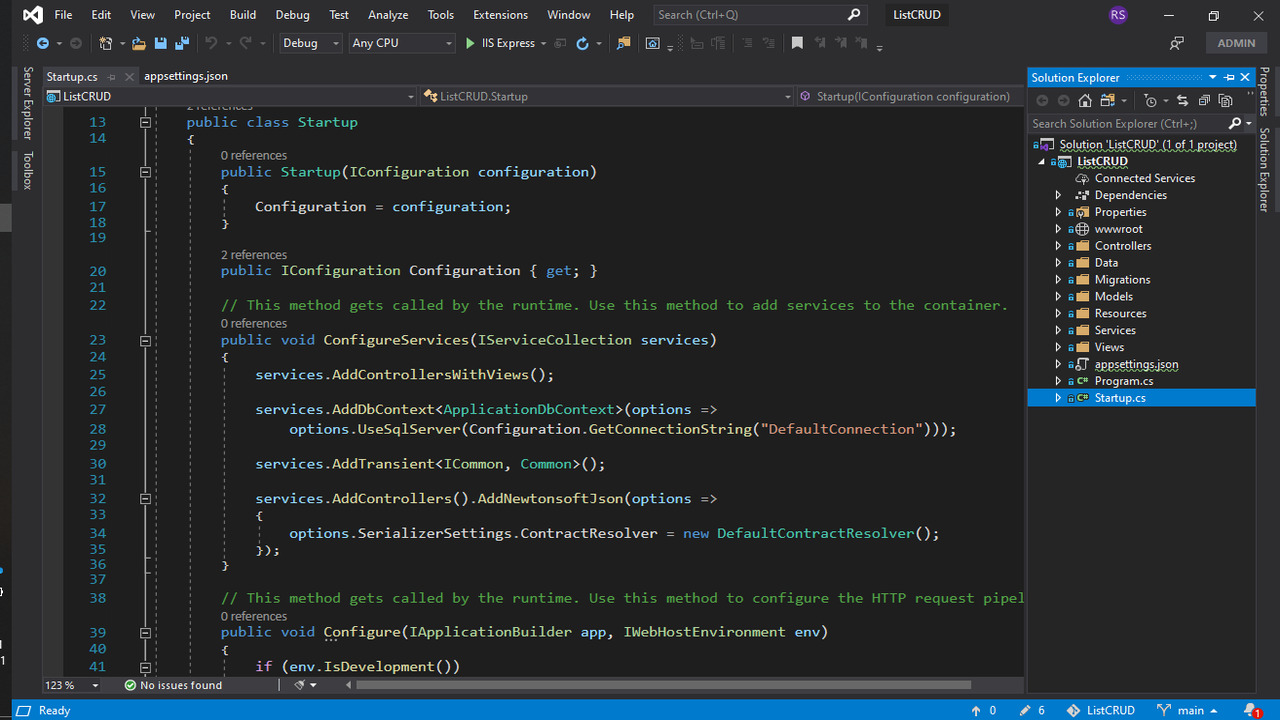This screenshot has height=720, width=1280.
Task: Click the Home icon in Solution Explorer
Action: point(1085,101)
